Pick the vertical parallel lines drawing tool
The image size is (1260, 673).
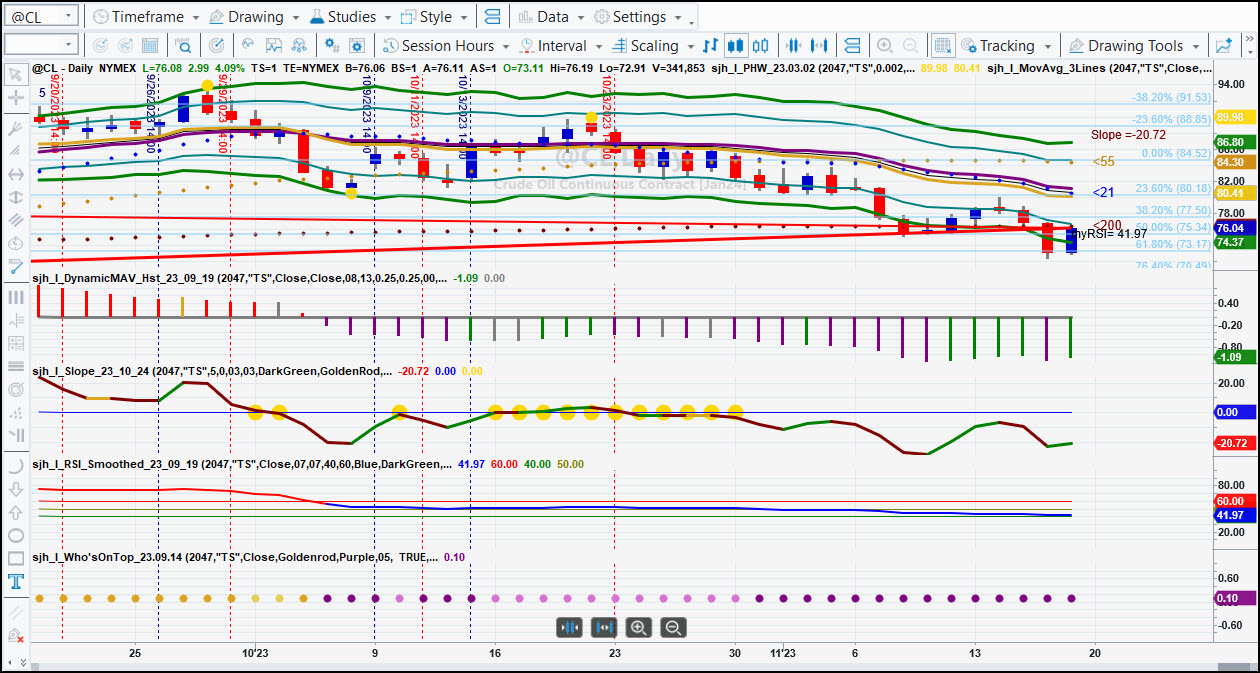pyautogui.click(x=15, y=297)
